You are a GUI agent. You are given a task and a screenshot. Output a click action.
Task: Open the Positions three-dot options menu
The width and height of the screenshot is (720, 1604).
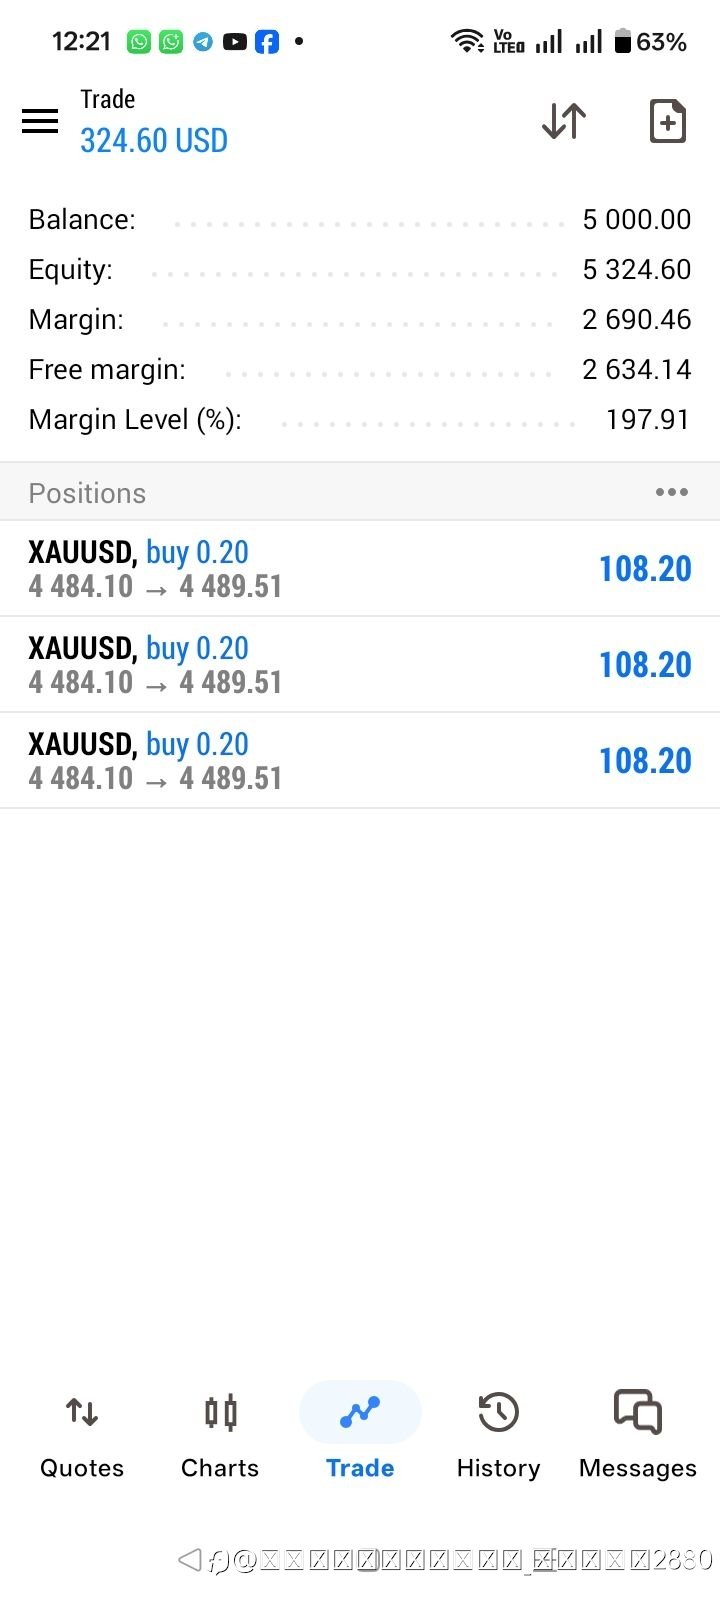point(671,492)
